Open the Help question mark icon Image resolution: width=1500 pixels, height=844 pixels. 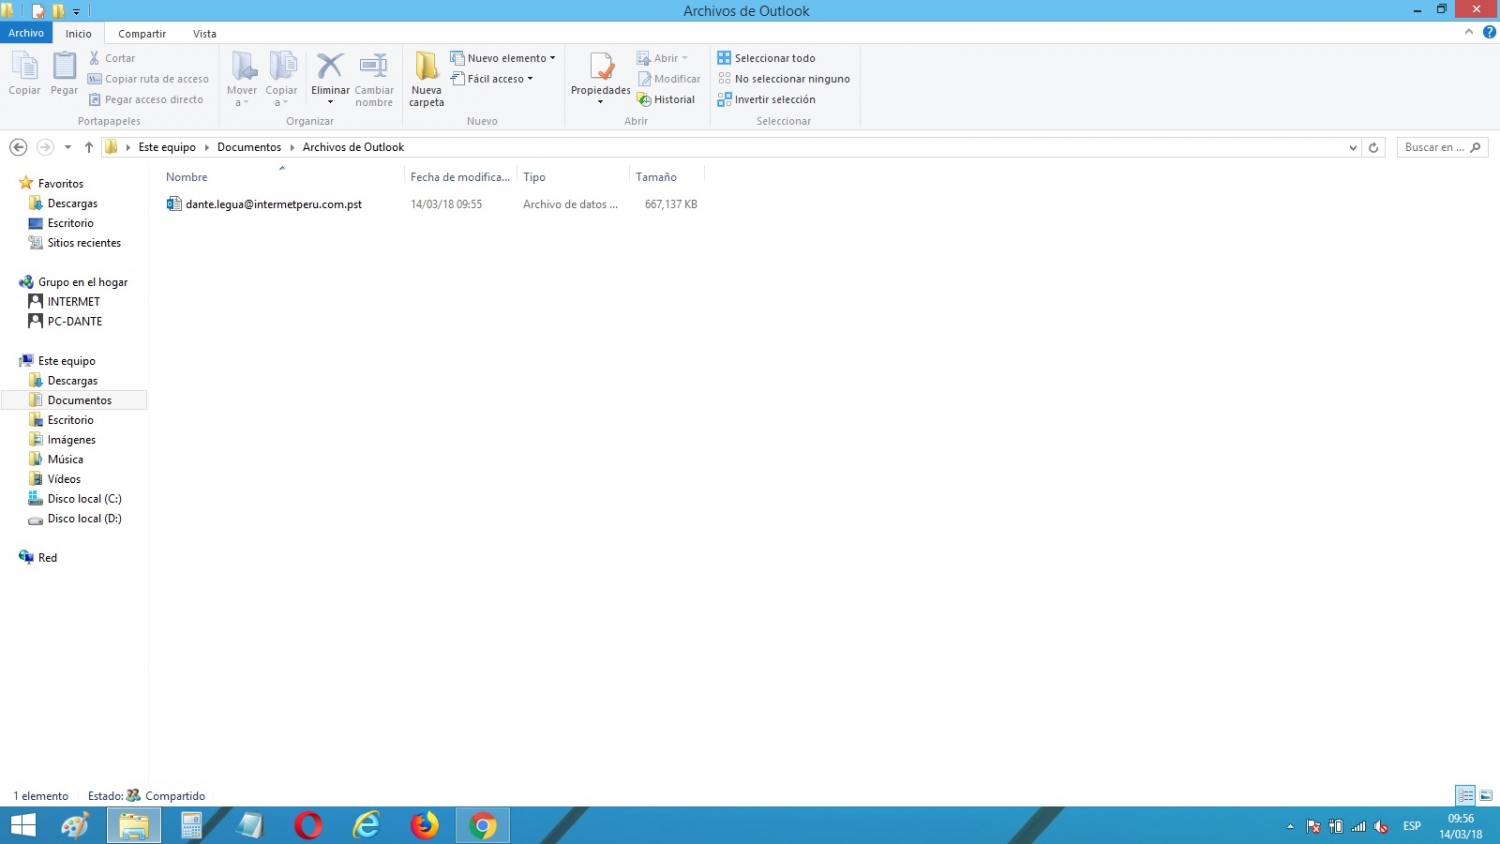click(x=1489, y=32)
